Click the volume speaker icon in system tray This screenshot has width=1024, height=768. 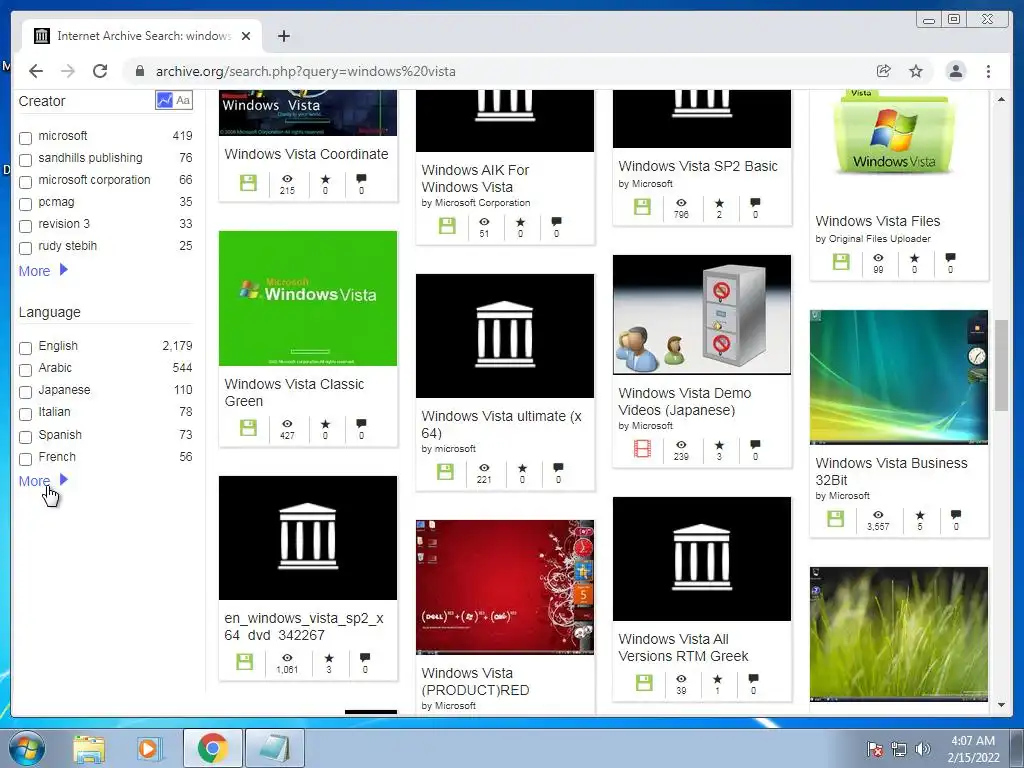point(923,749)
